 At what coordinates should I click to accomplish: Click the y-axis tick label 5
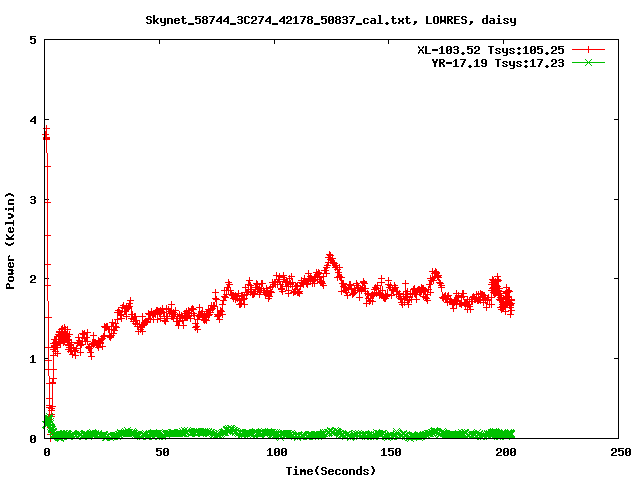tap(33, 40)
